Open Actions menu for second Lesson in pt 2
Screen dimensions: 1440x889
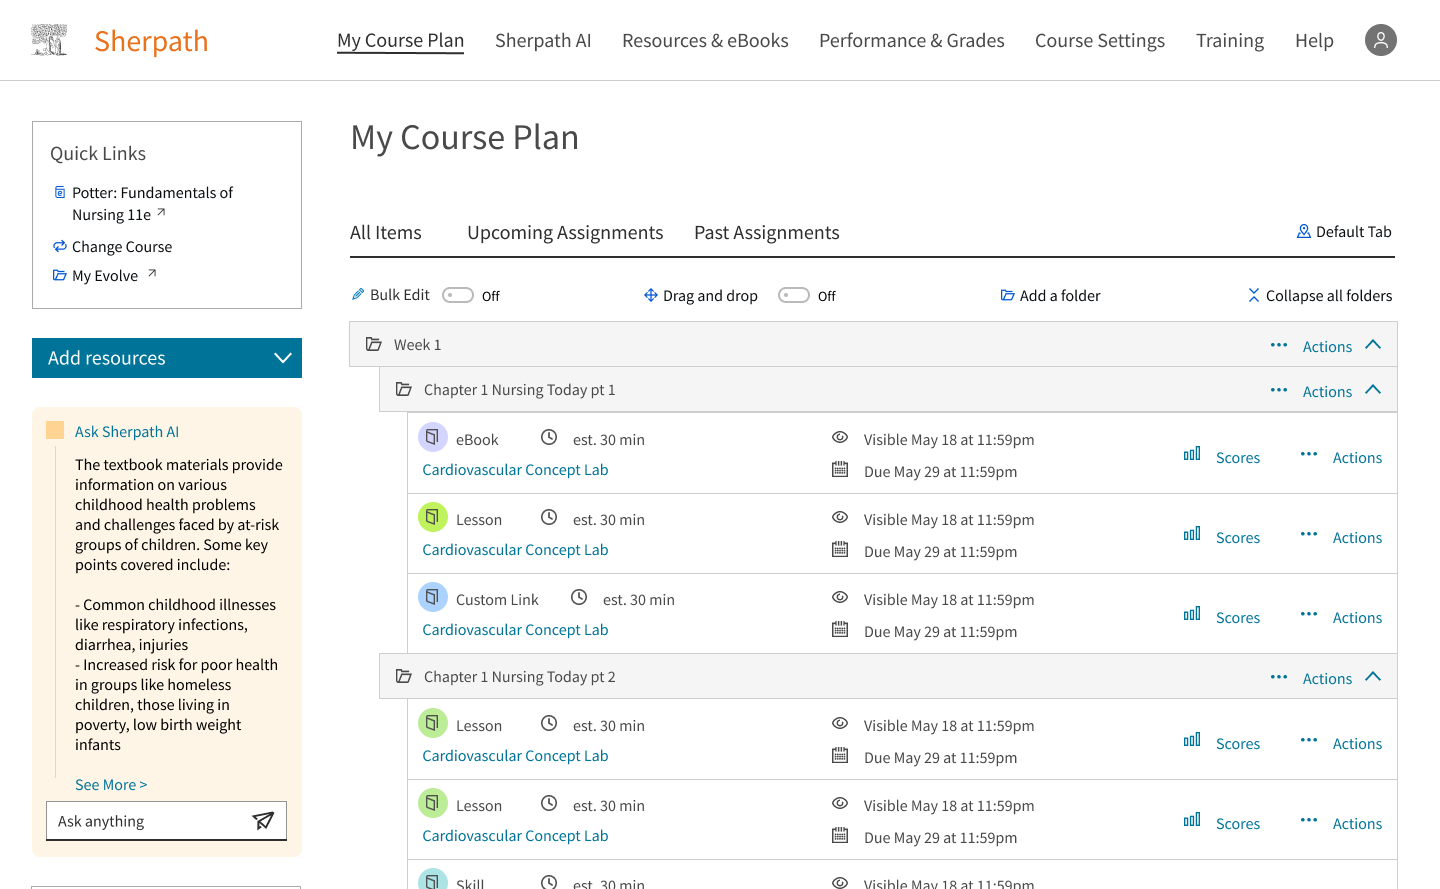[x=1357, y=823]
